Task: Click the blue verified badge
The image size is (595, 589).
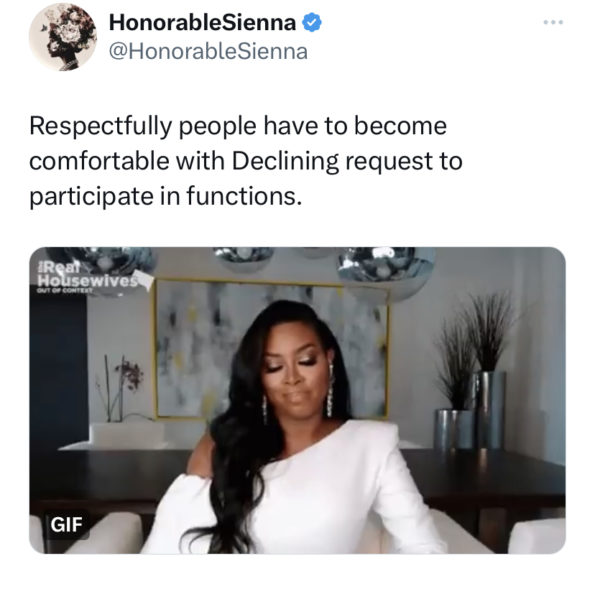Action: (x=312, y=22)
